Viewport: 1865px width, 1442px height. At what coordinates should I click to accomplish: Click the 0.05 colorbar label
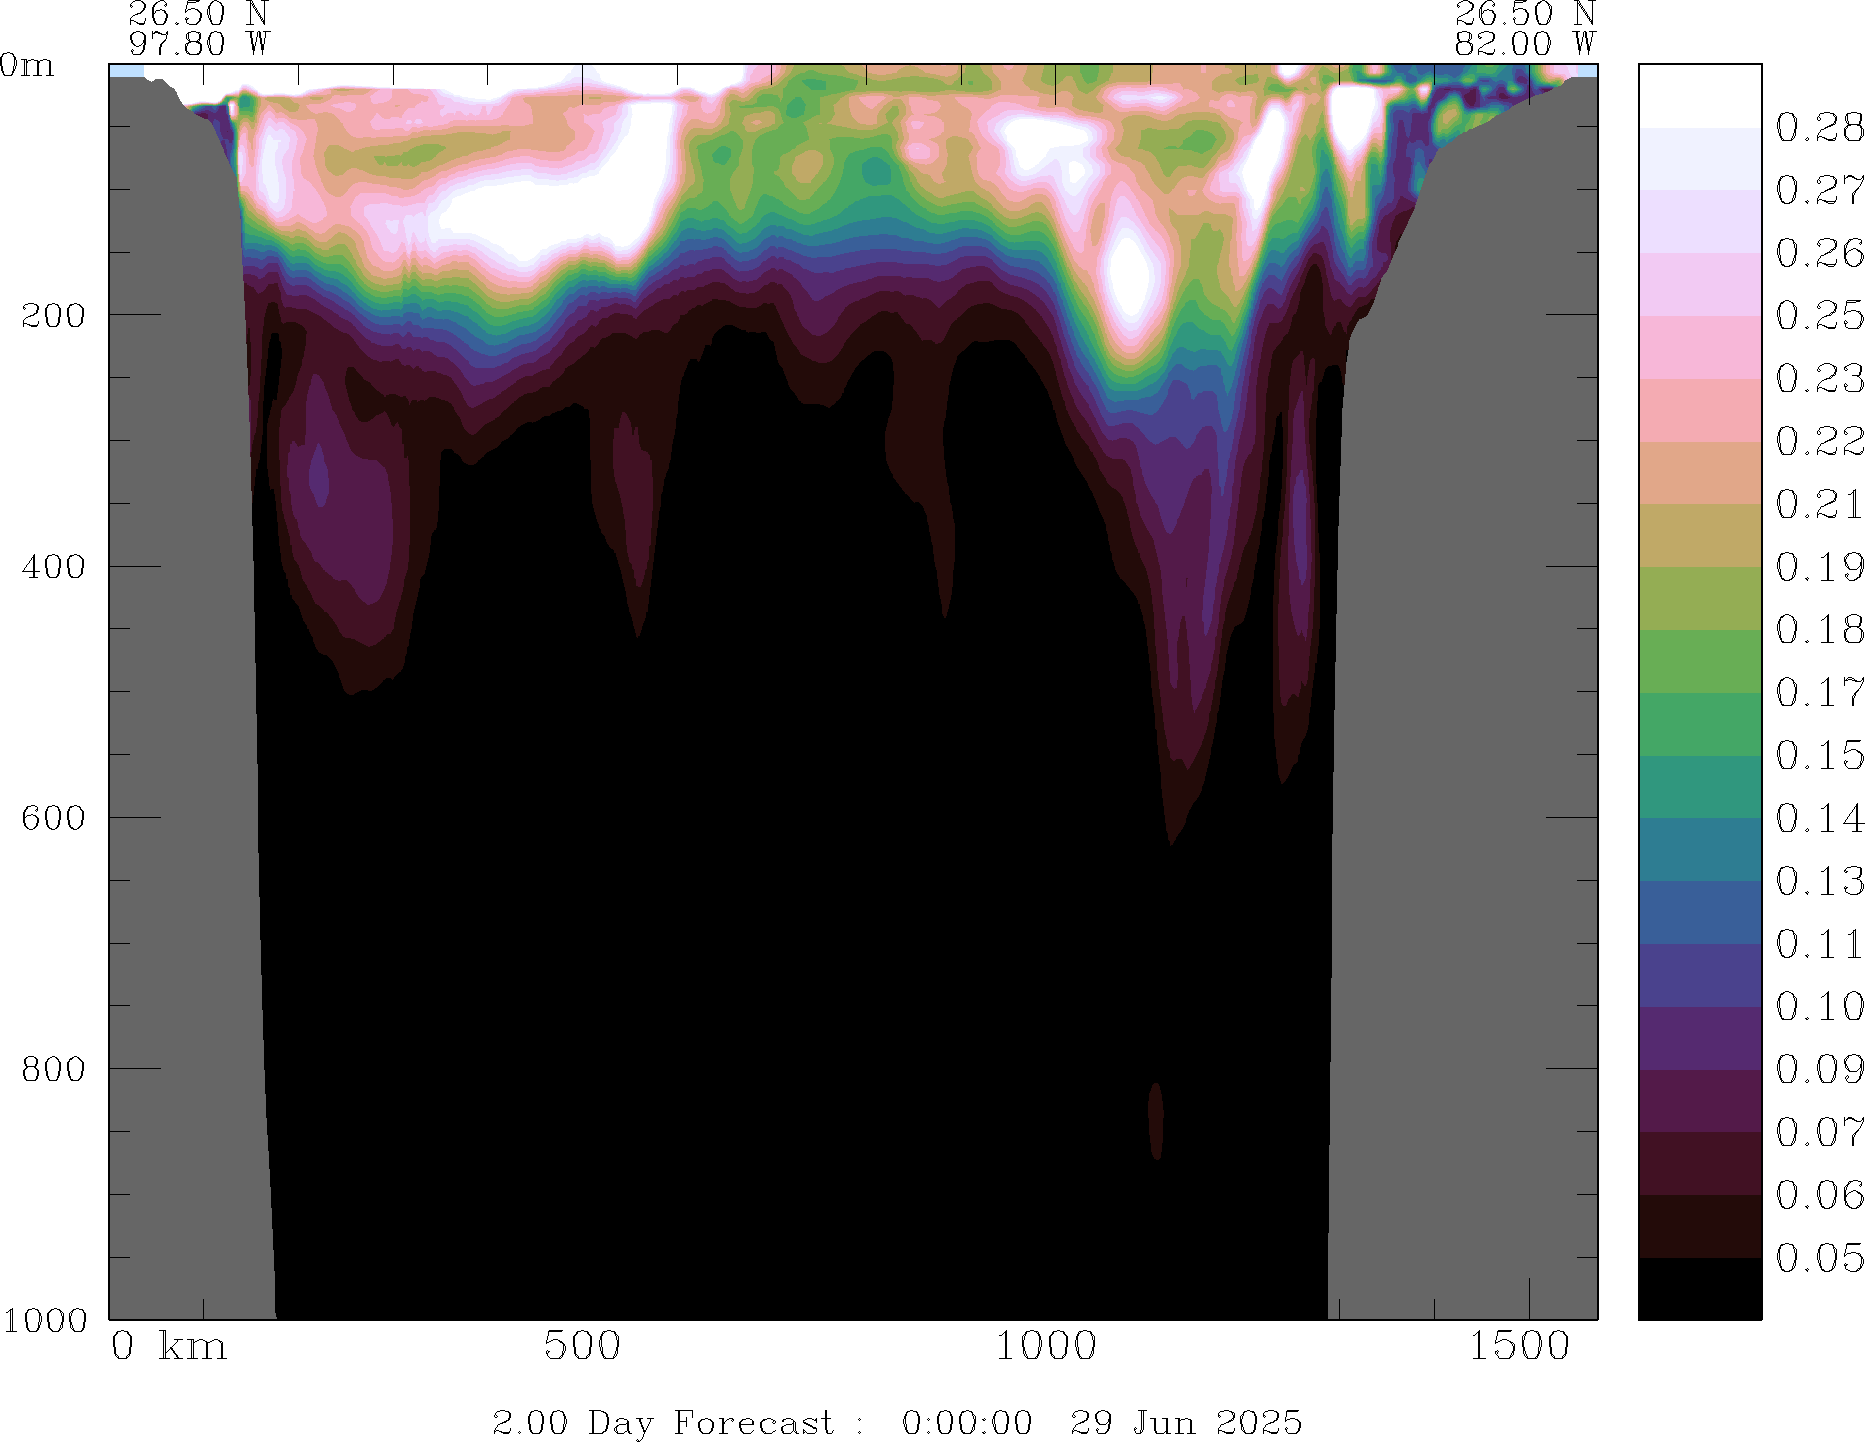[1818, 1258]
